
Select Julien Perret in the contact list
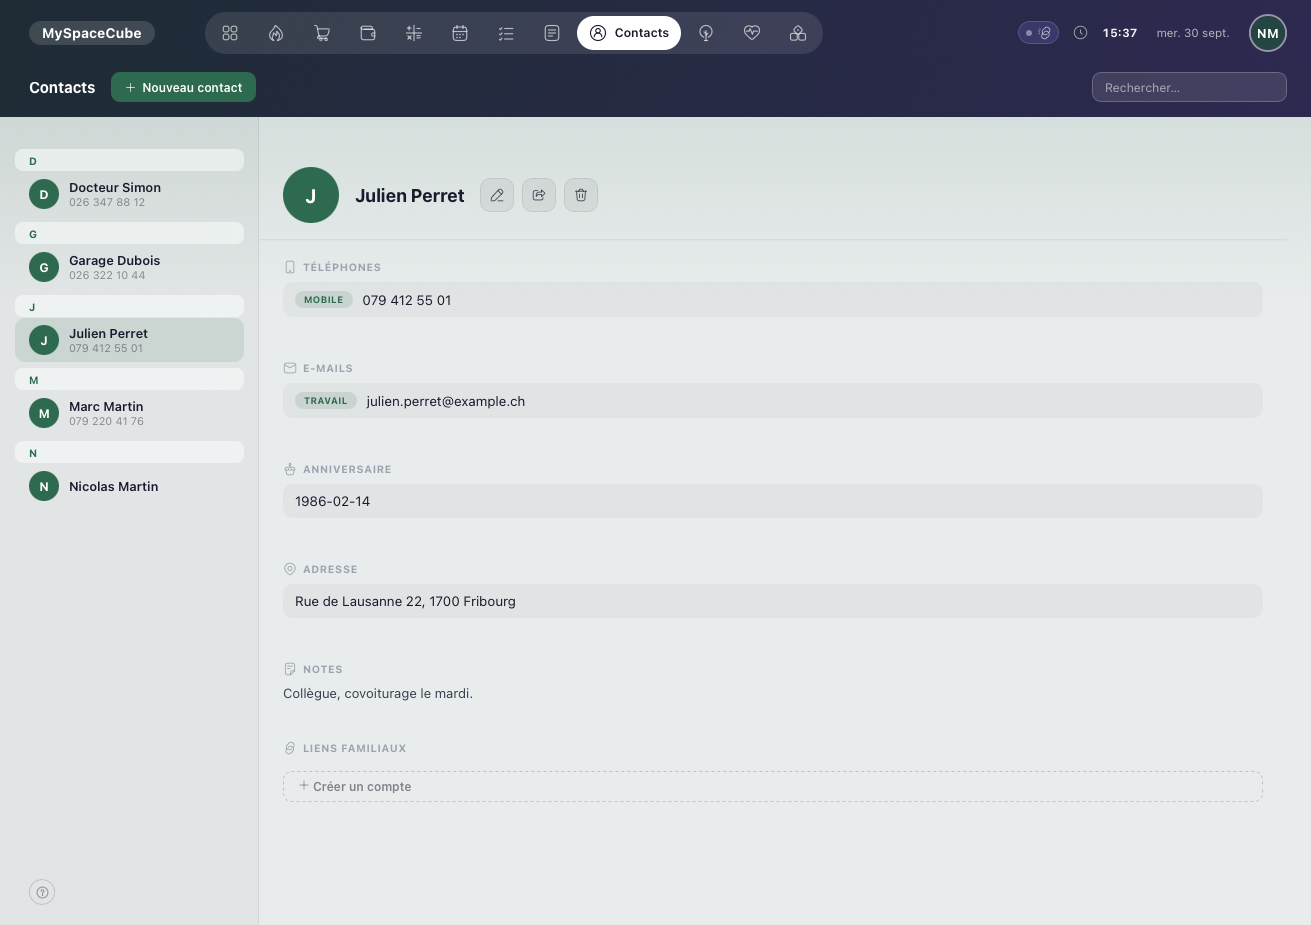[129, 340]
